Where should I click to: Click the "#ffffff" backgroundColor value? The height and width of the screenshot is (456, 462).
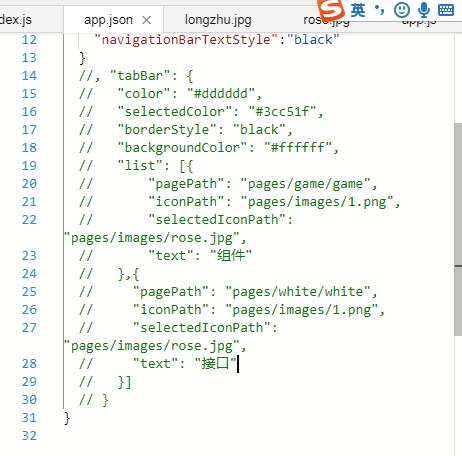tap(298, 148)
